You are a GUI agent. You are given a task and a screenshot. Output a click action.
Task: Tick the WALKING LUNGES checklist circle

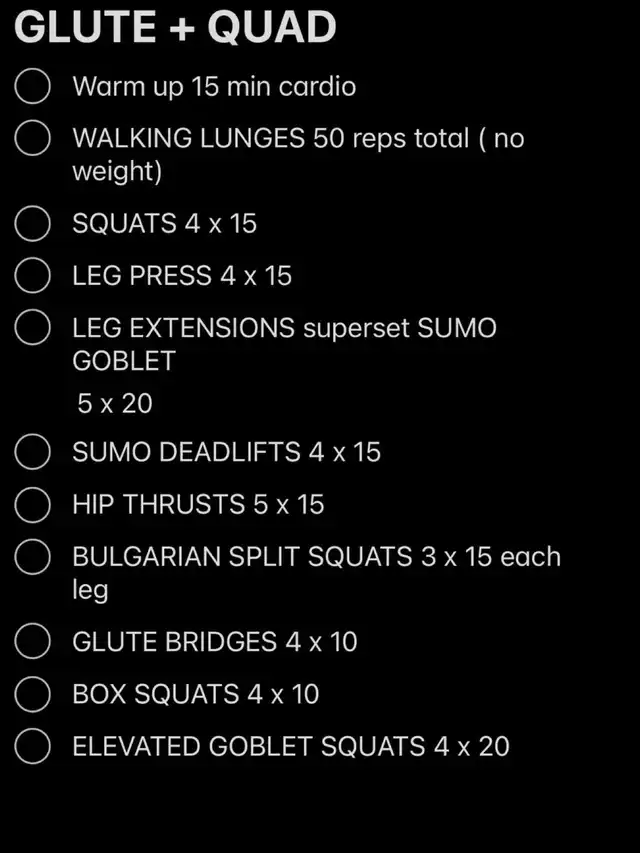point(33,138)
